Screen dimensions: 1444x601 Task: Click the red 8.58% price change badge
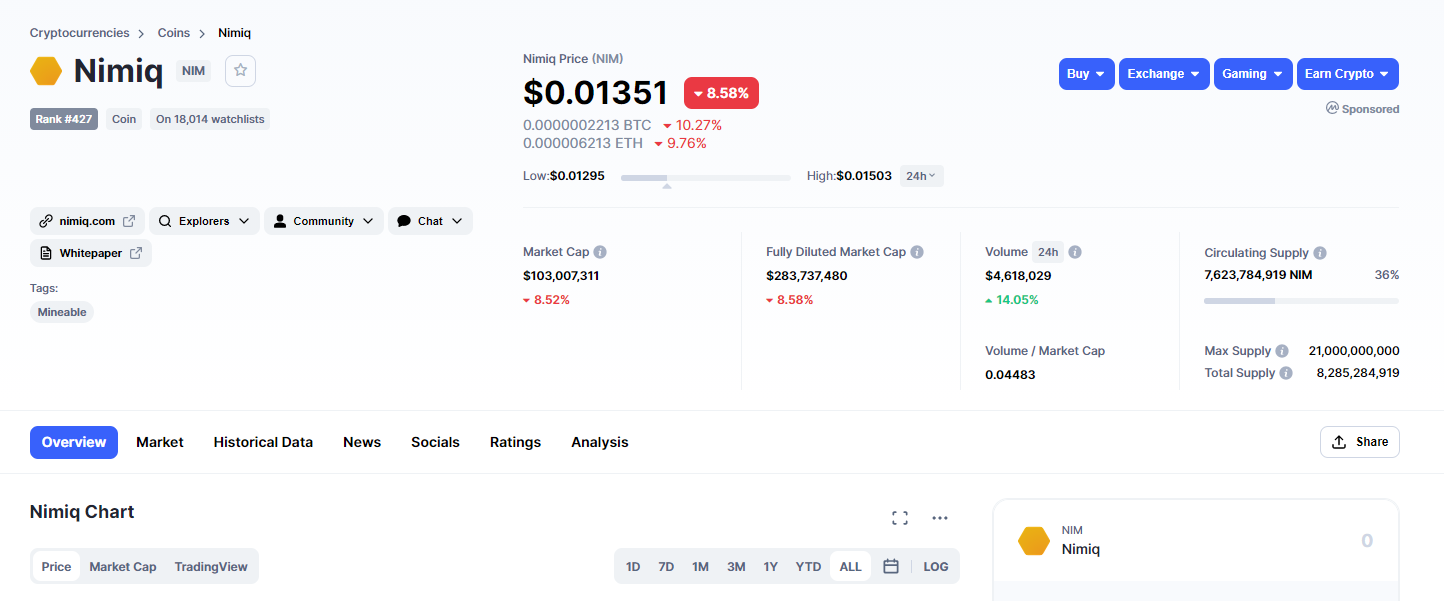[x=722, y=93]
